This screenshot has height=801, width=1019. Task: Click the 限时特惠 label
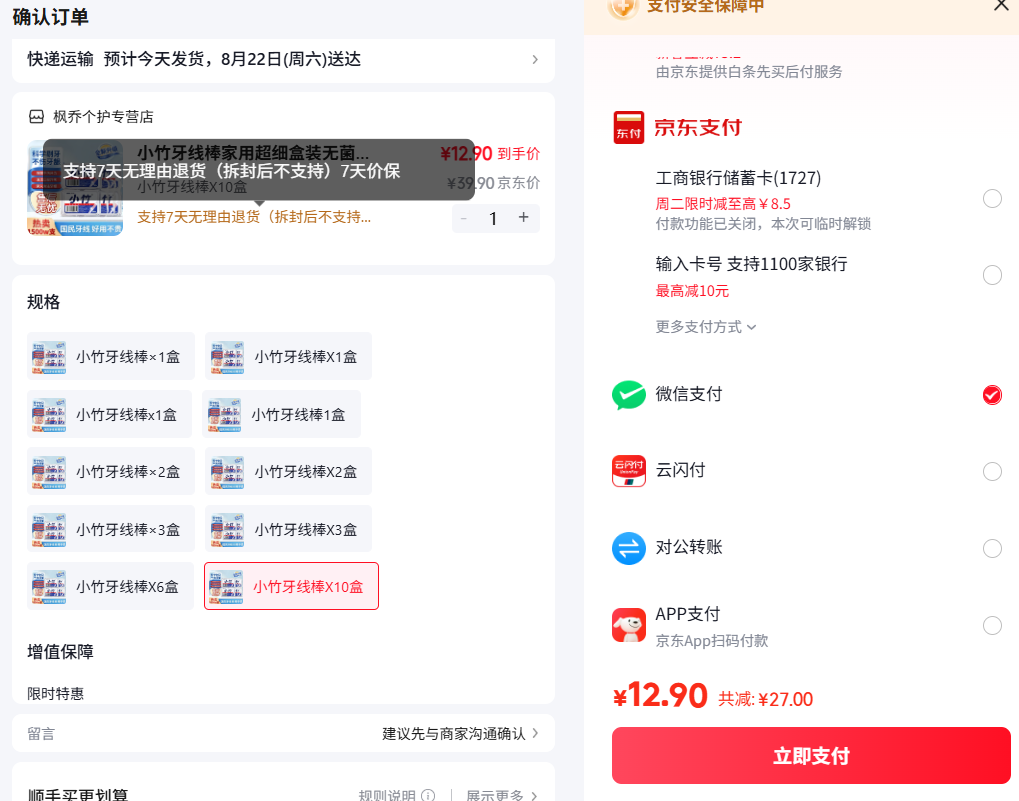(x=55, y=694)
